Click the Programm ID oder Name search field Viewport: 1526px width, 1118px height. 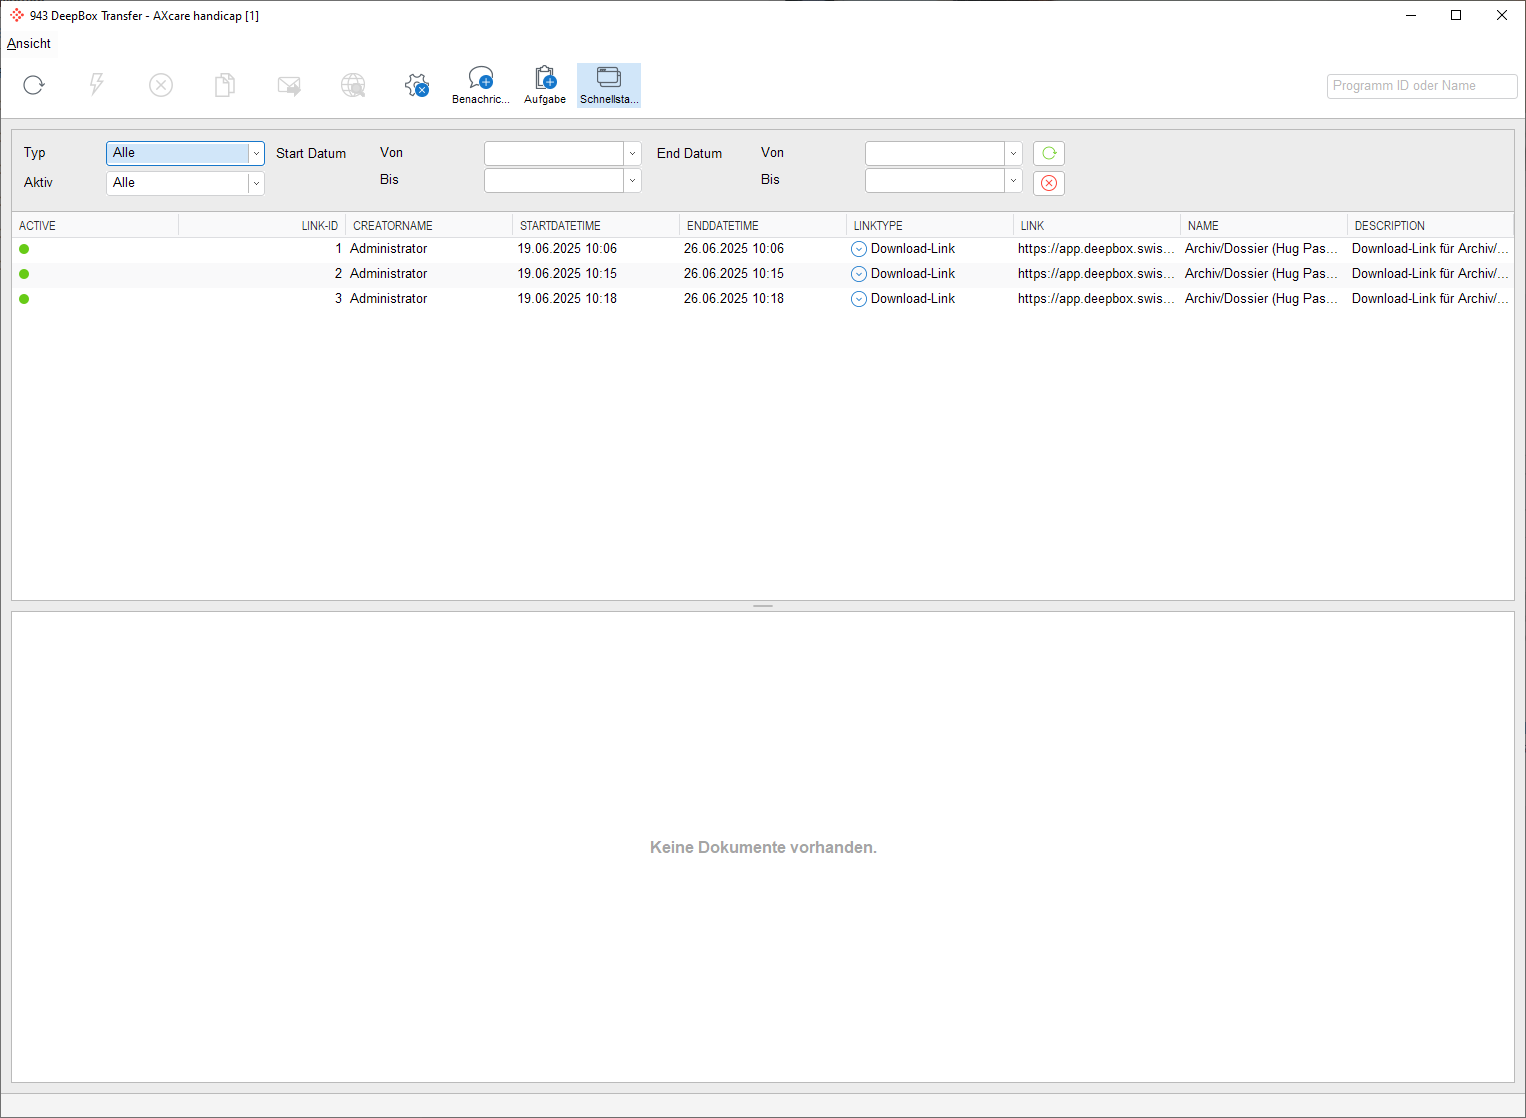point(1421,86)
